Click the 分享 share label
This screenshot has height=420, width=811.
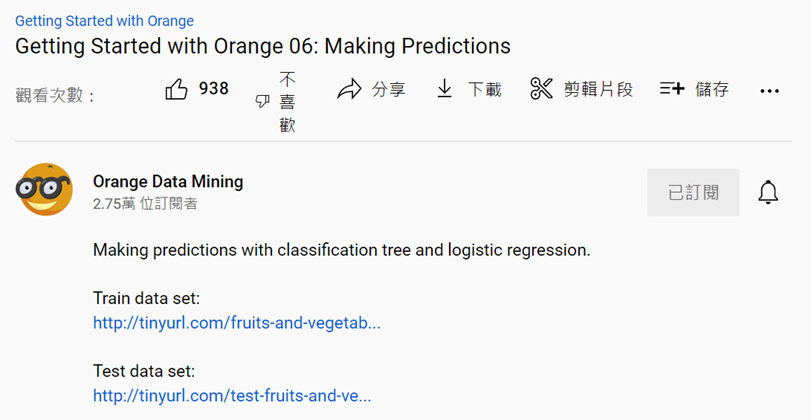[389, 90]
